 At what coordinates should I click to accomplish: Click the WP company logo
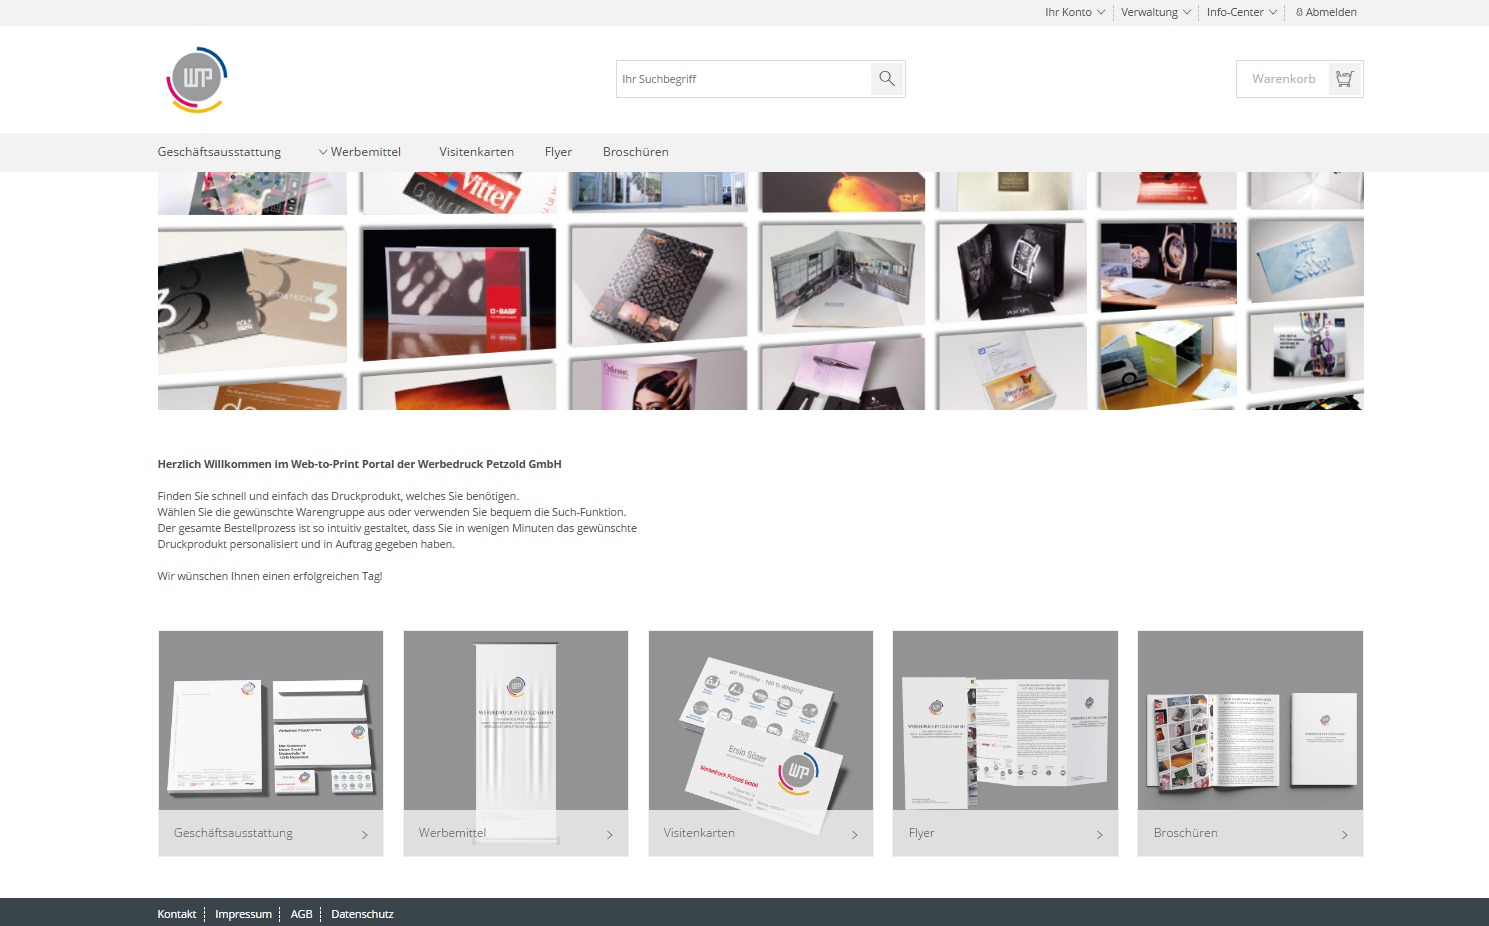(x=196, y=79)
